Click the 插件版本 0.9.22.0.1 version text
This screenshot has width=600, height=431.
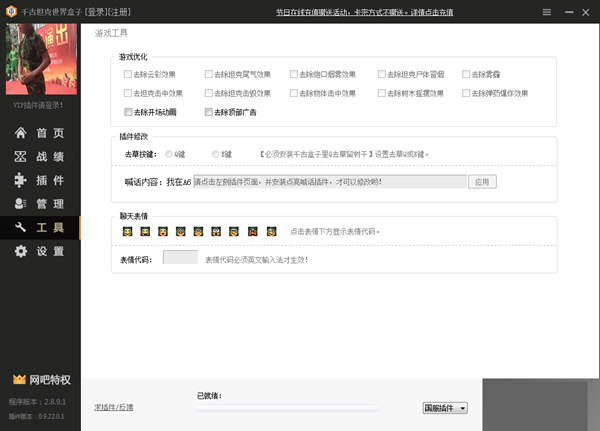click(36, 416)
